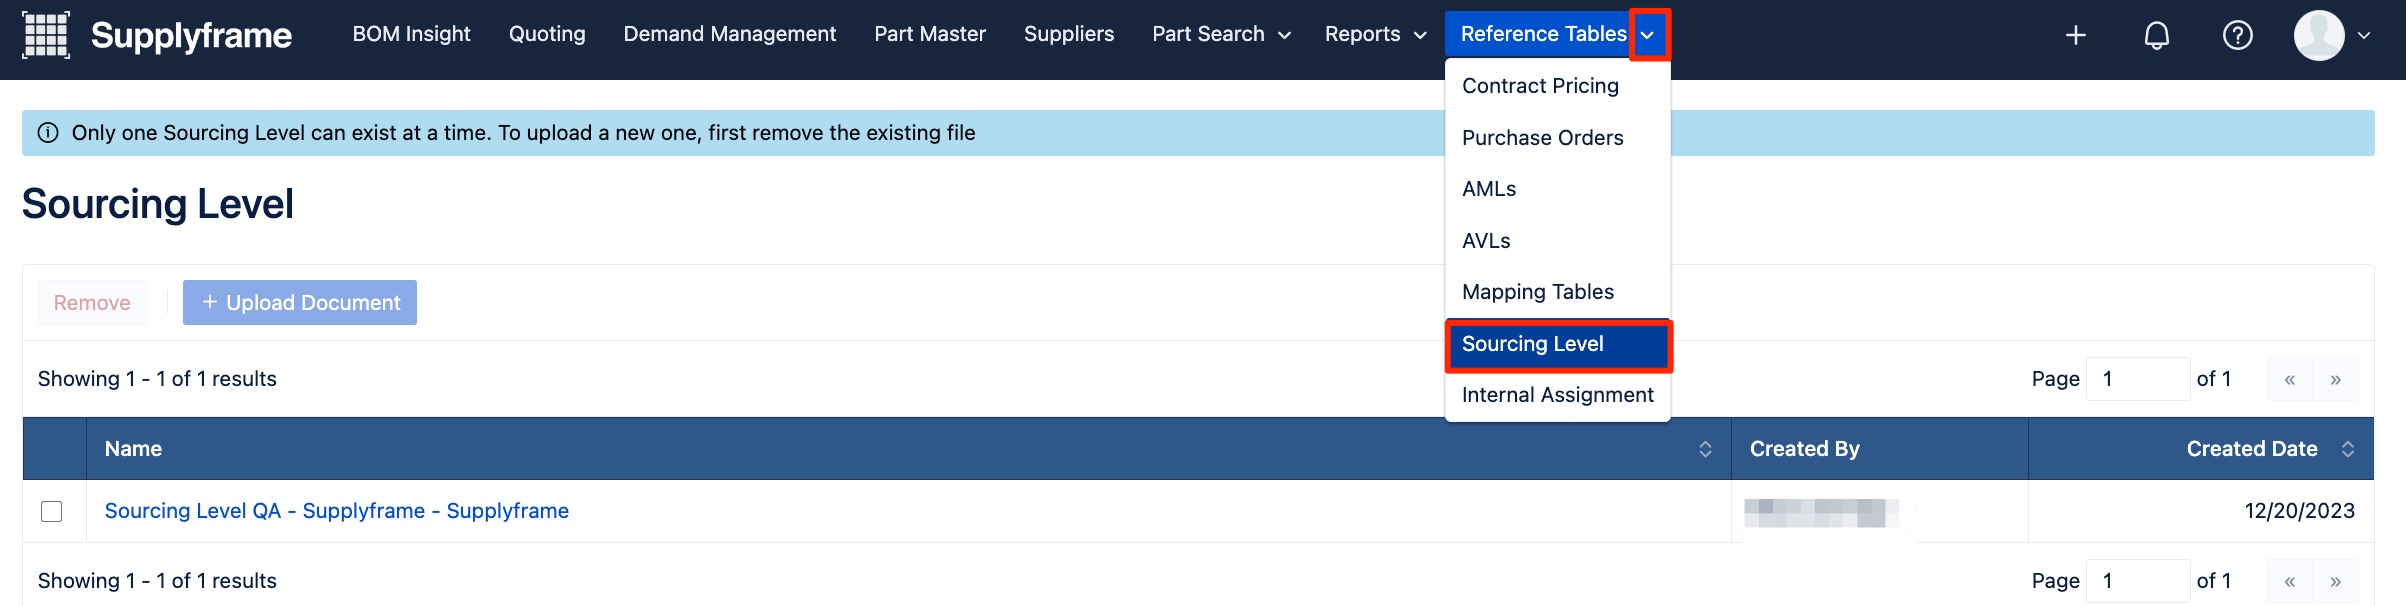Open Mapping Tables from the menu
This screenshot has width=2406, height=606.
pyautogui.click(x=1558, y=292)
